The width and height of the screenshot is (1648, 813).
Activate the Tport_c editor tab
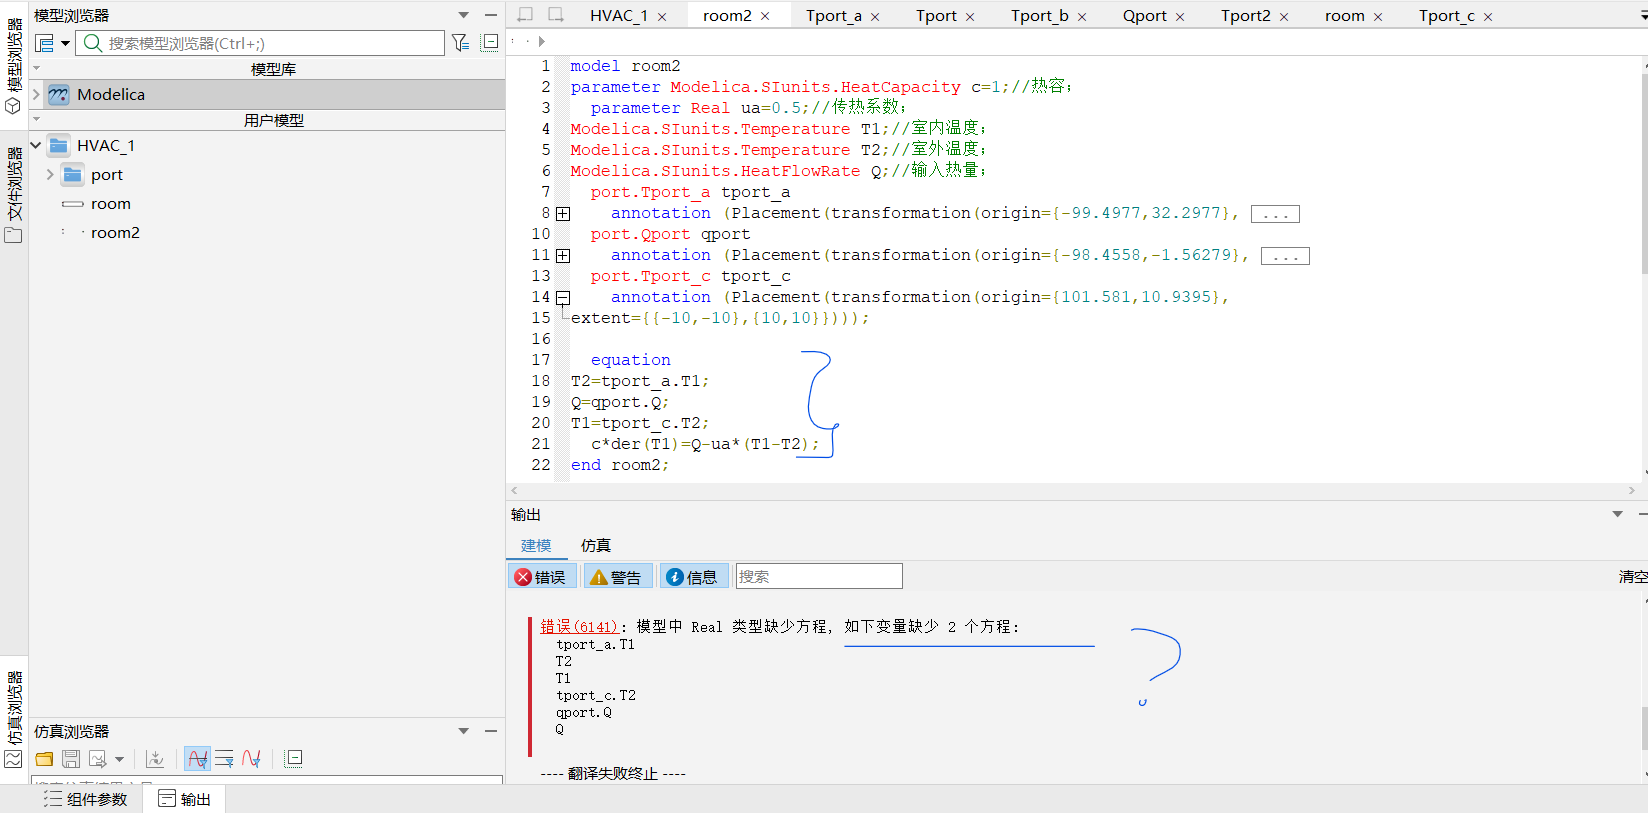click(1446, 15)
